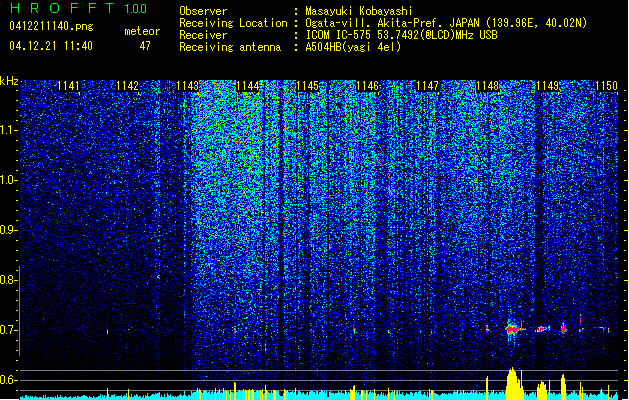Click the 1150 time marker
Image resolution: width=629 pixels, height=400 pixels.
click(606, 86)
